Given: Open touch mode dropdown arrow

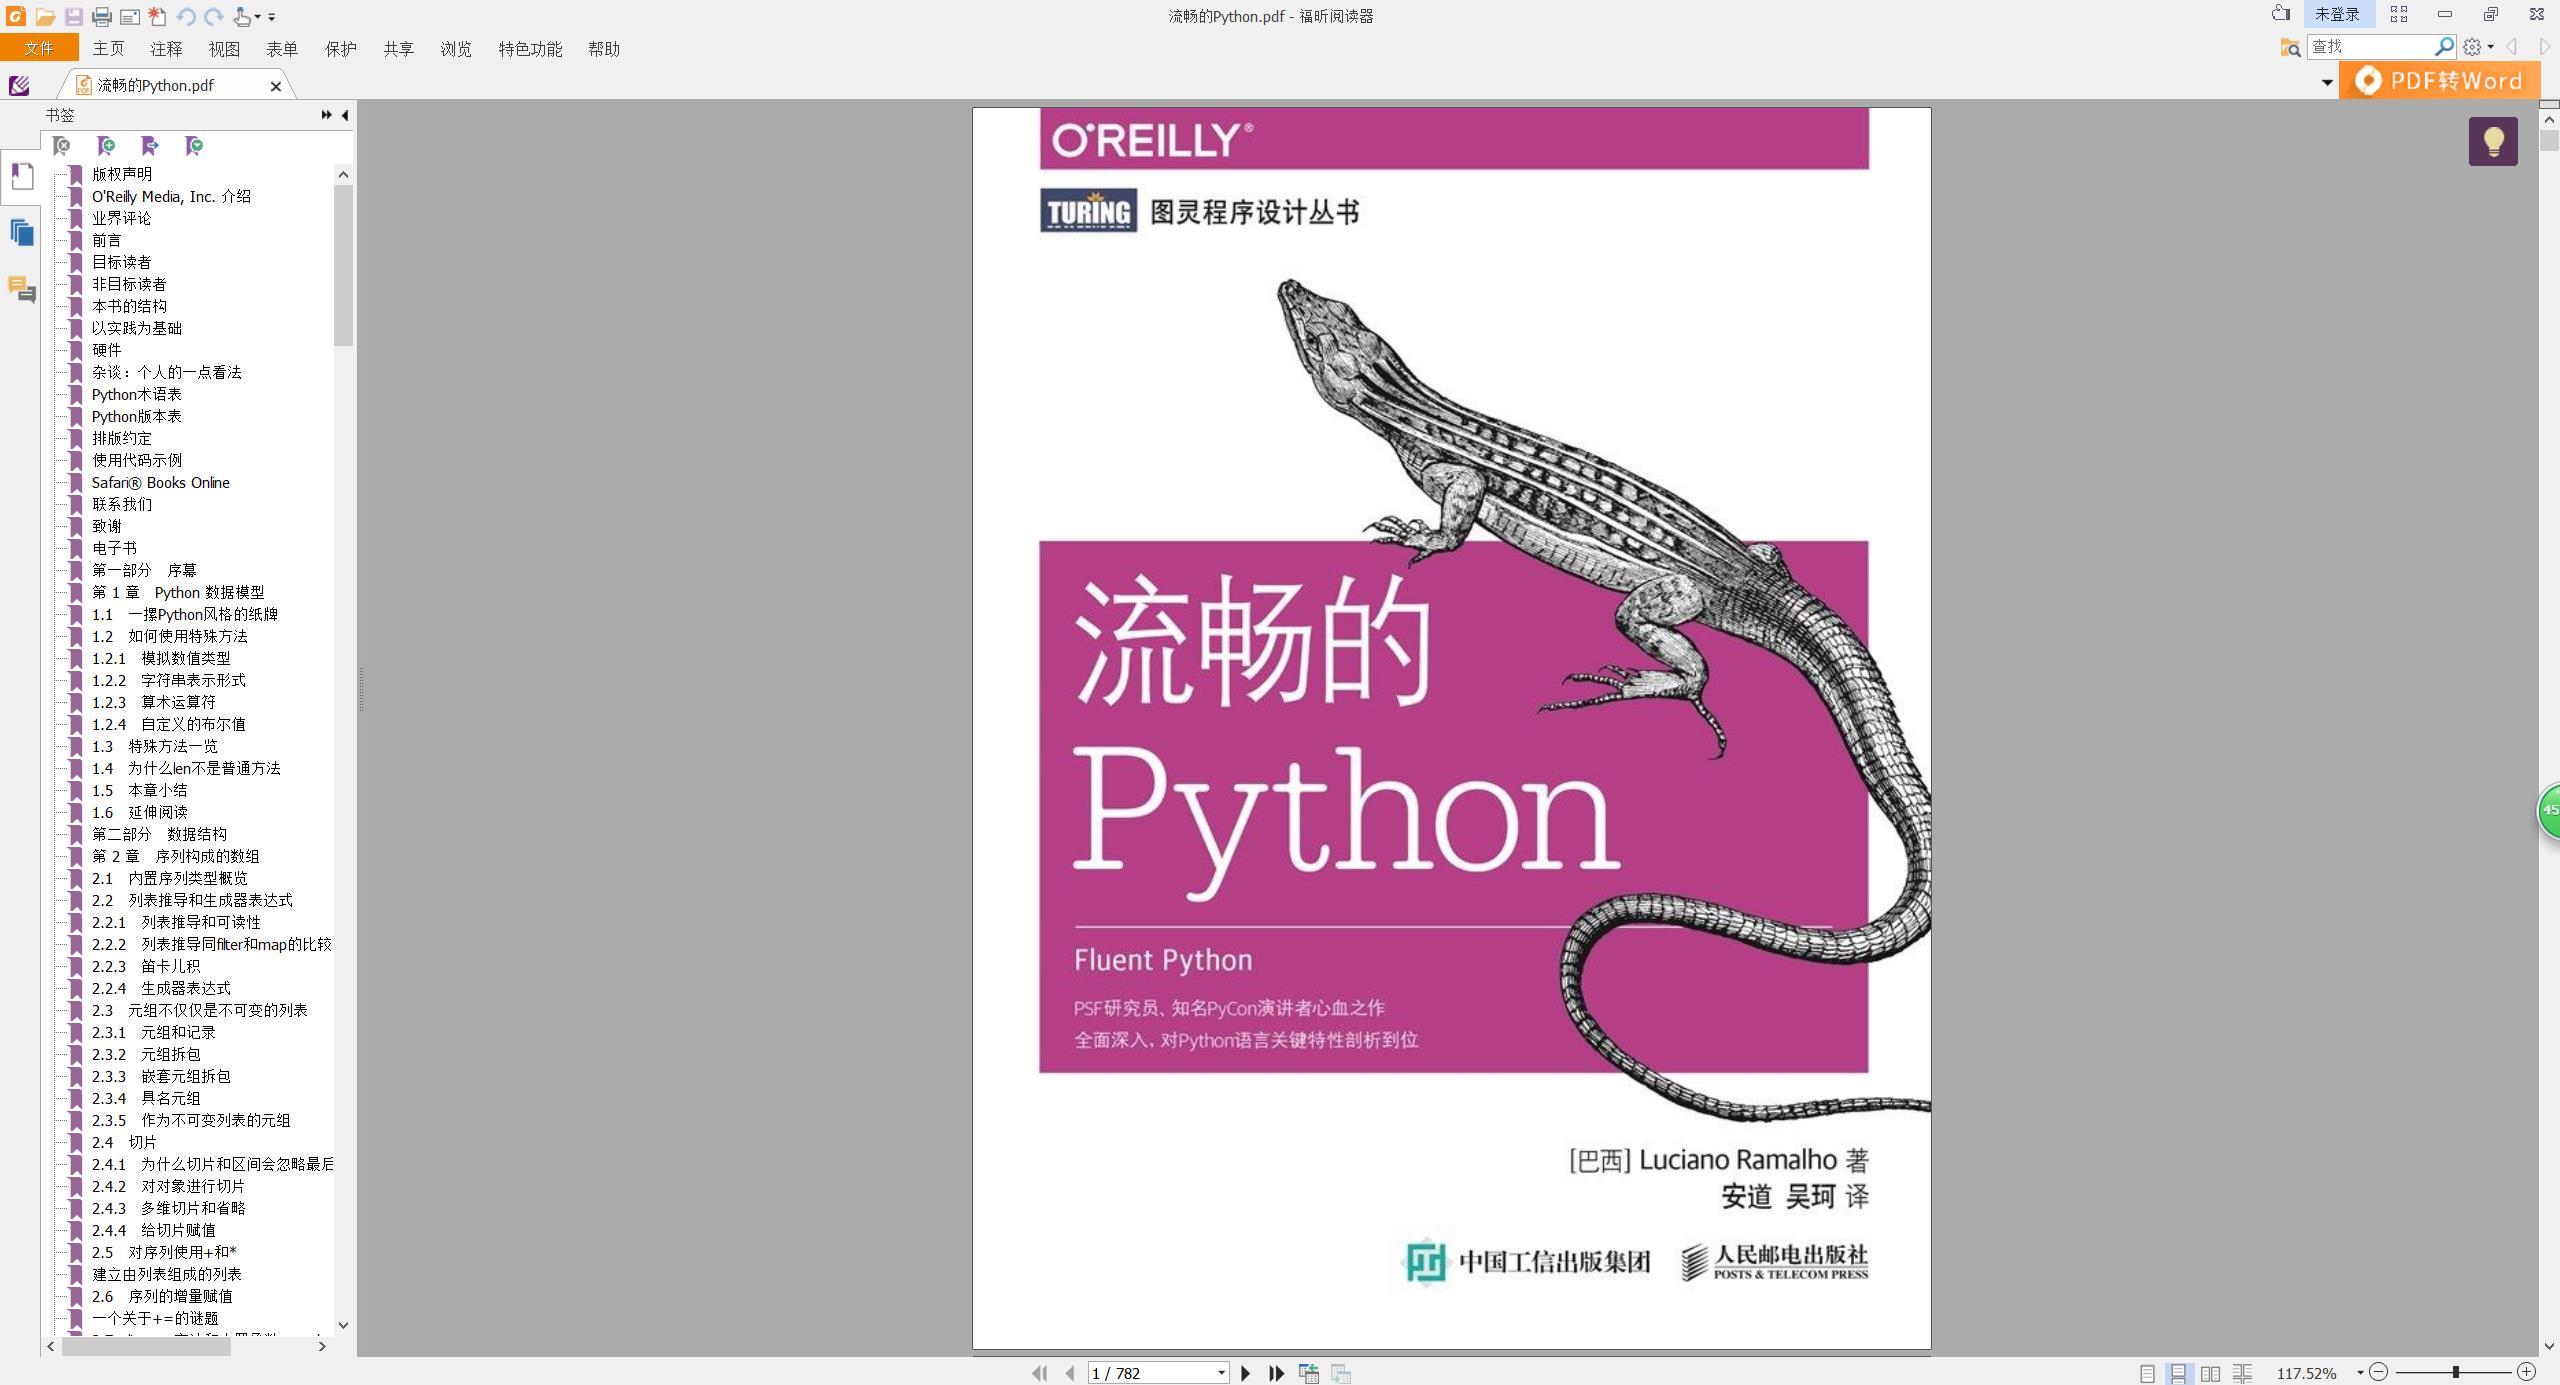Looking at the screenshot, I should (257, 17).
